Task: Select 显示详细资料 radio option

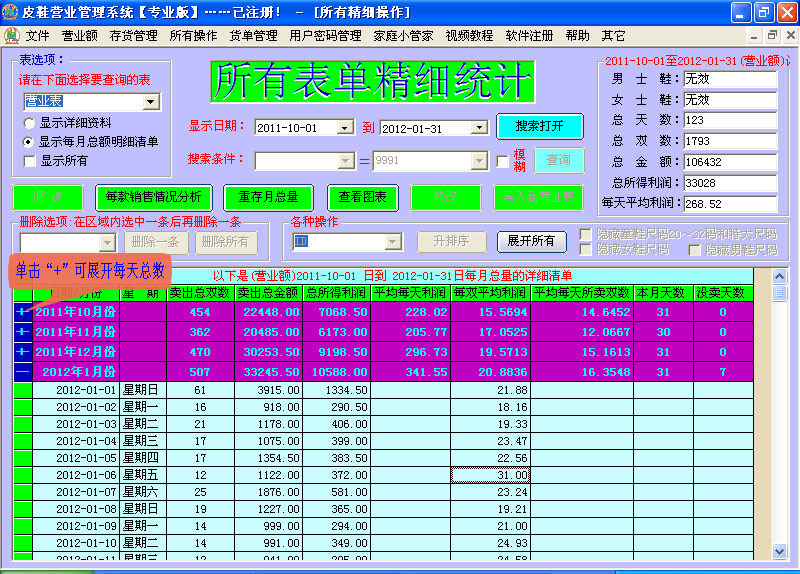Action: (x=29, y=123)
